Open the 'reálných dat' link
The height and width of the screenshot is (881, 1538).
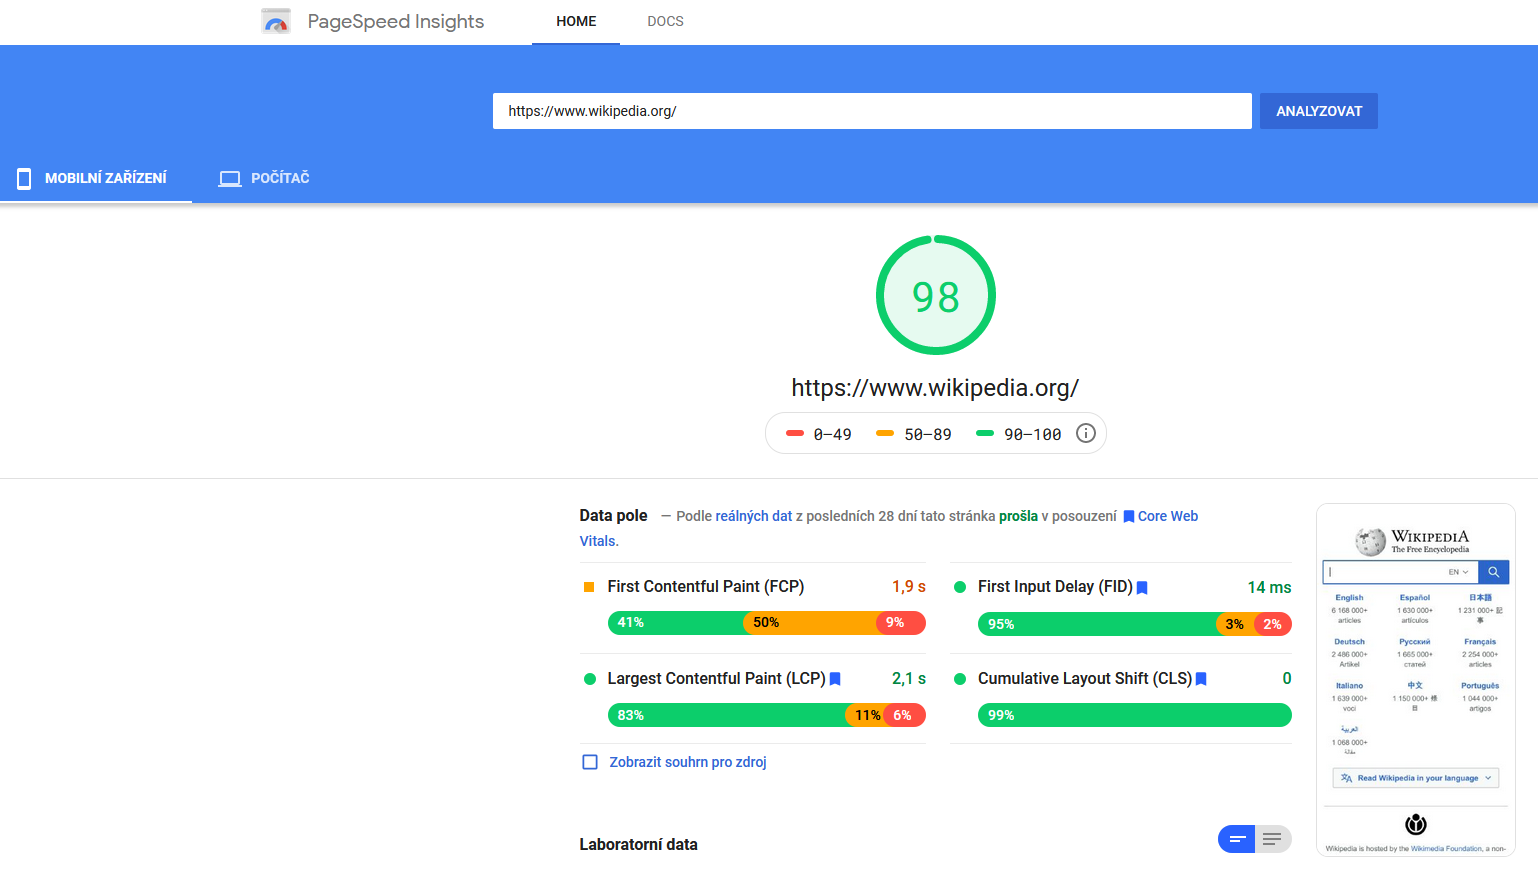click(754, 516)
